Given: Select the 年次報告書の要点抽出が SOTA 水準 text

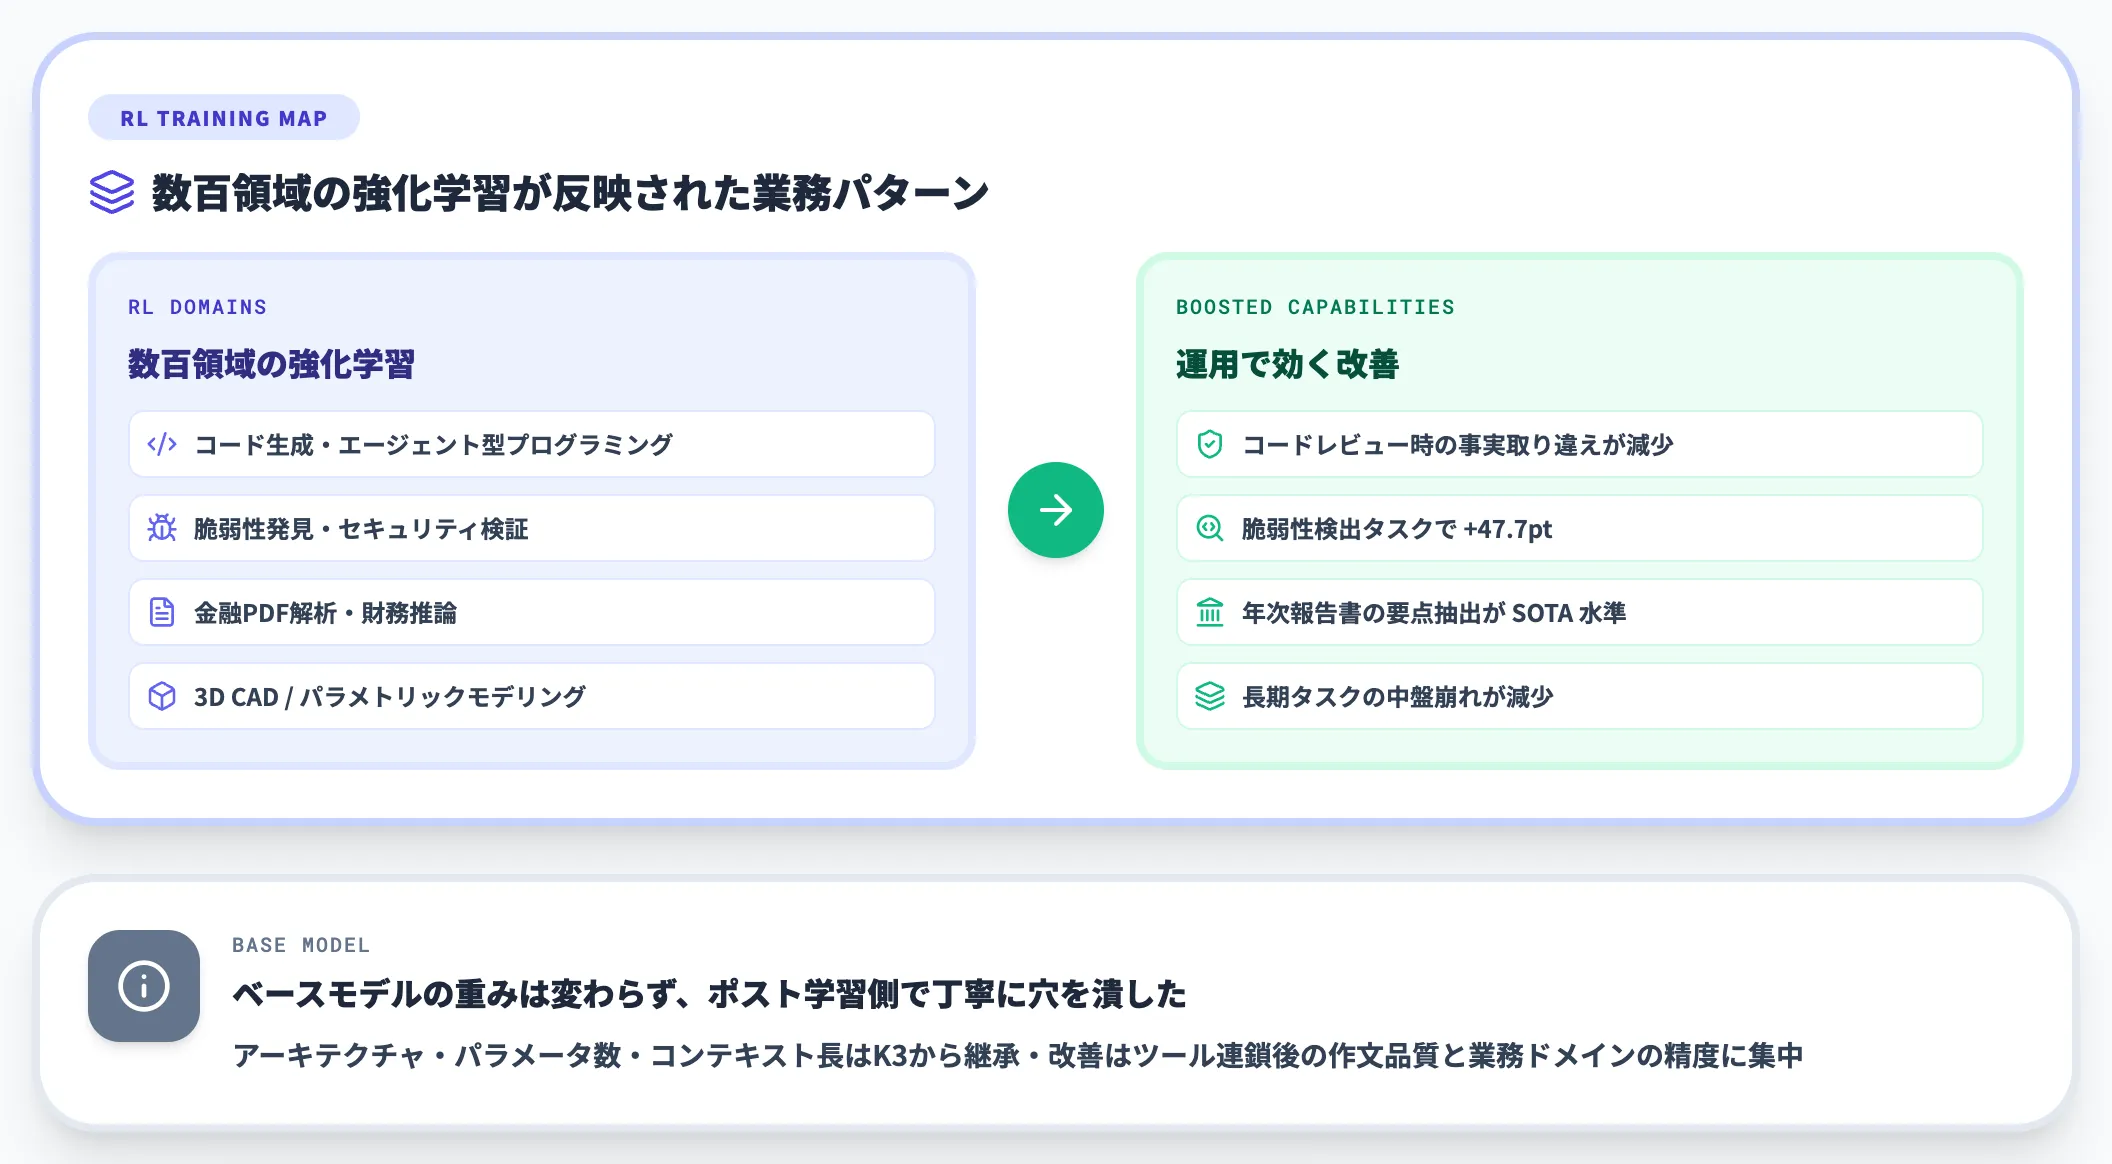Looking at the screenshot, I should point(1434,612).
